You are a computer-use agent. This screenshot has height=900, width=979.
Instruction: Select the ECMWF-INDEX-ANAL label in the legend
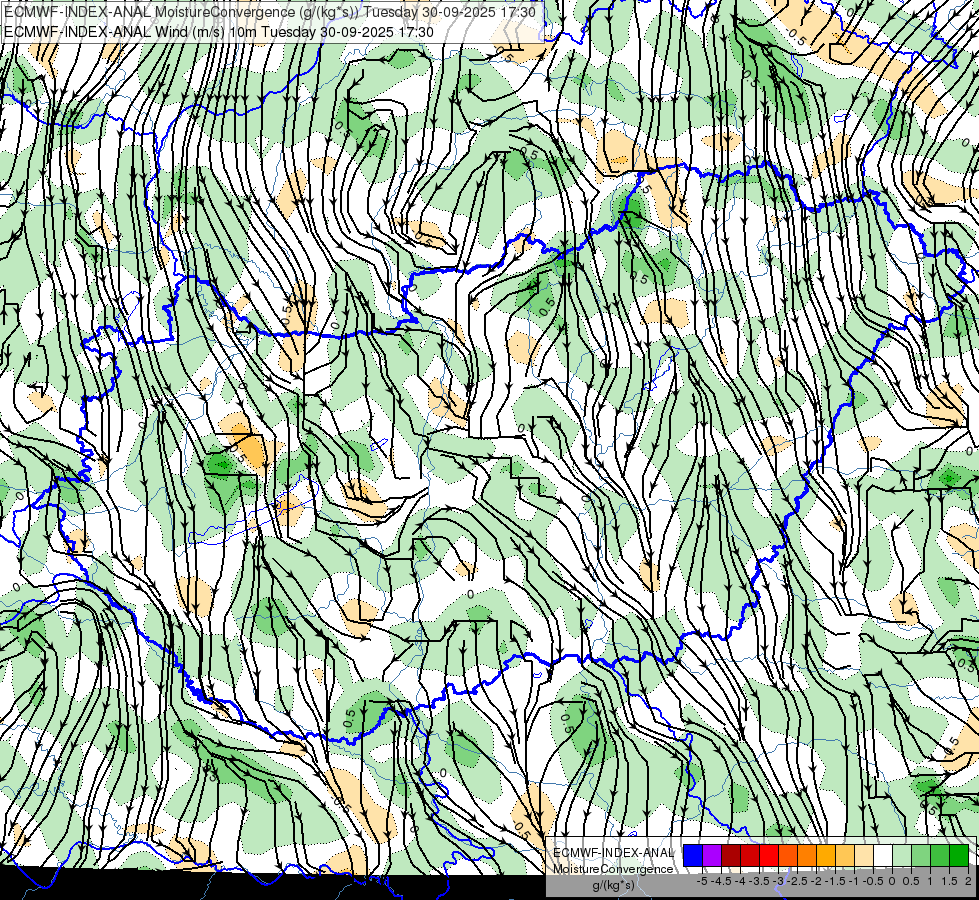pos(613,853)
